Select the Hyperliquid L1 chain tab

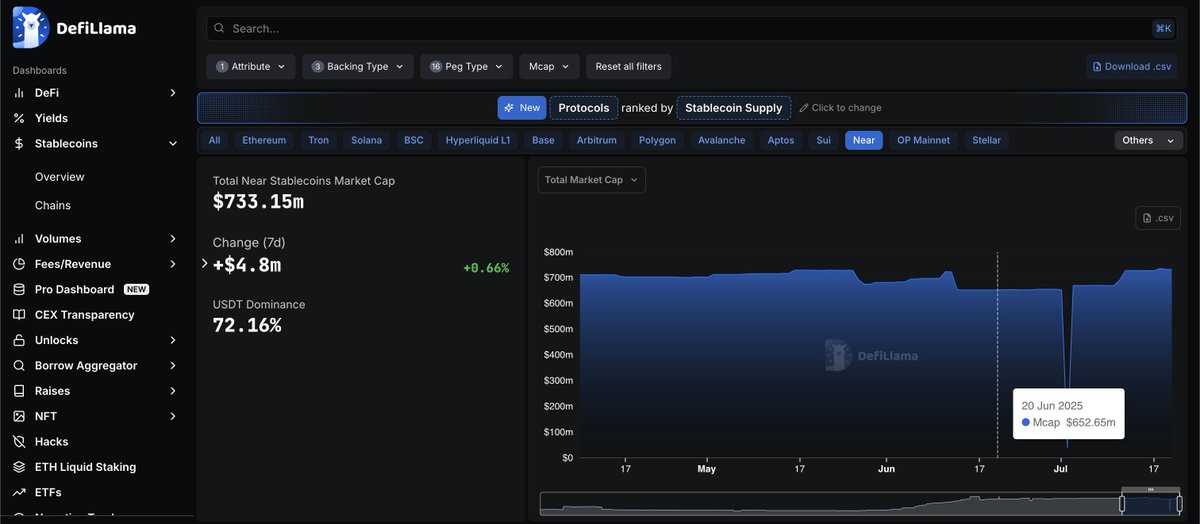pos(478,140)
